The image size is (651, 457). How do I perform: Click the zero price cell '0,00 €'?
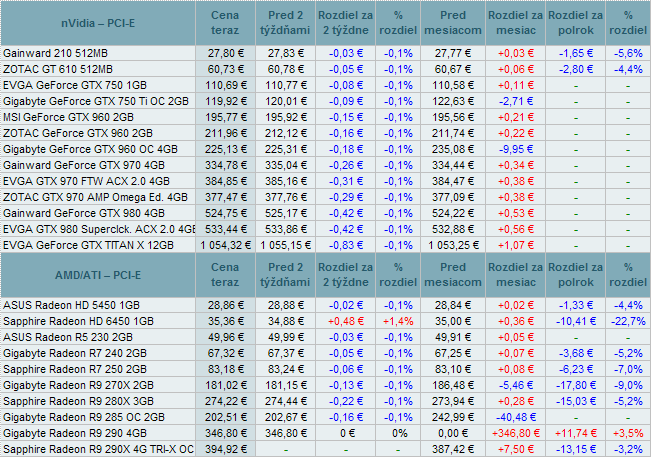coord(453,433)
